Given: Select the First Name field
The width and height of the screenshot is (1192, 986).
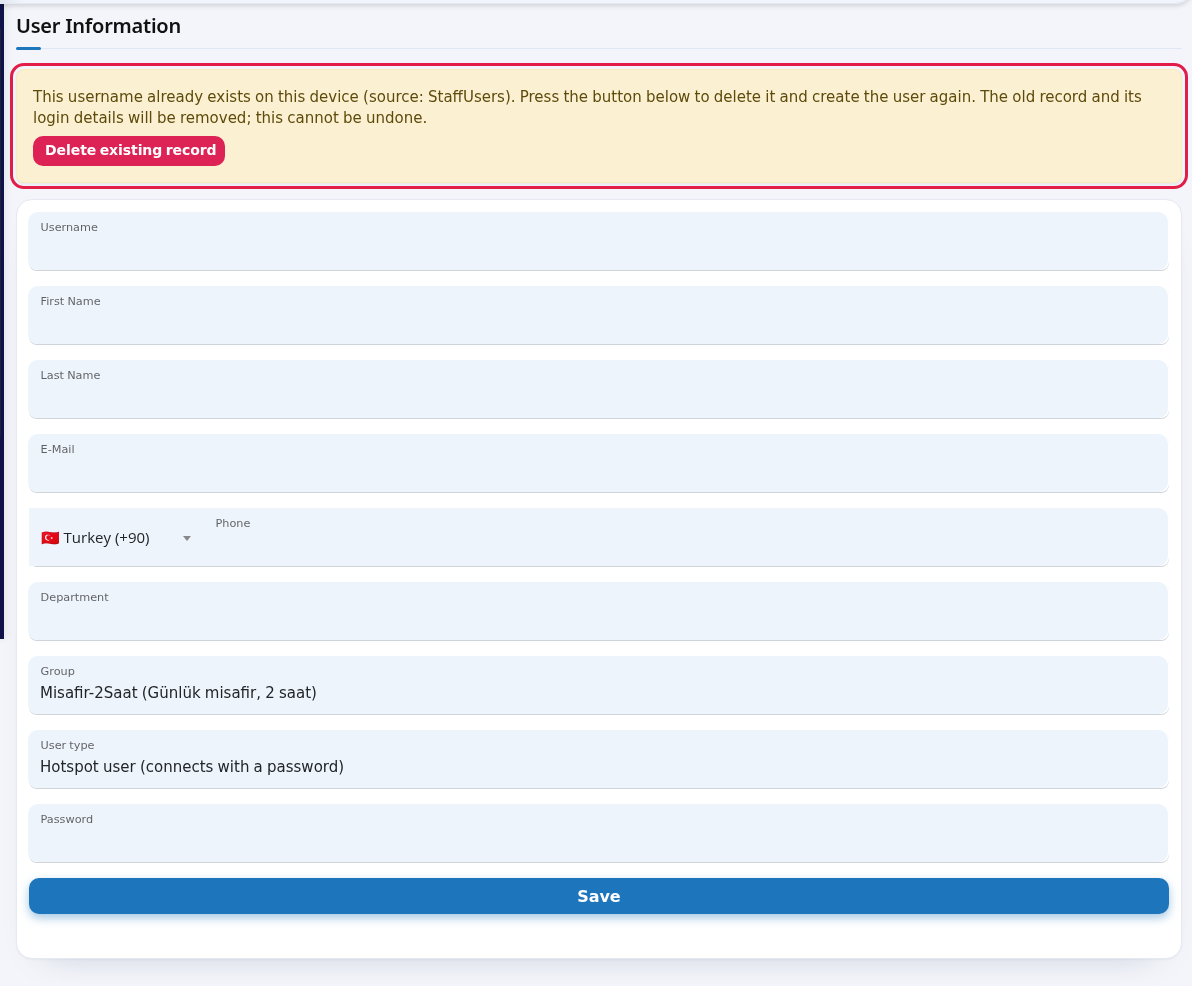Looking at the screenshot, I should click(598, 315).
